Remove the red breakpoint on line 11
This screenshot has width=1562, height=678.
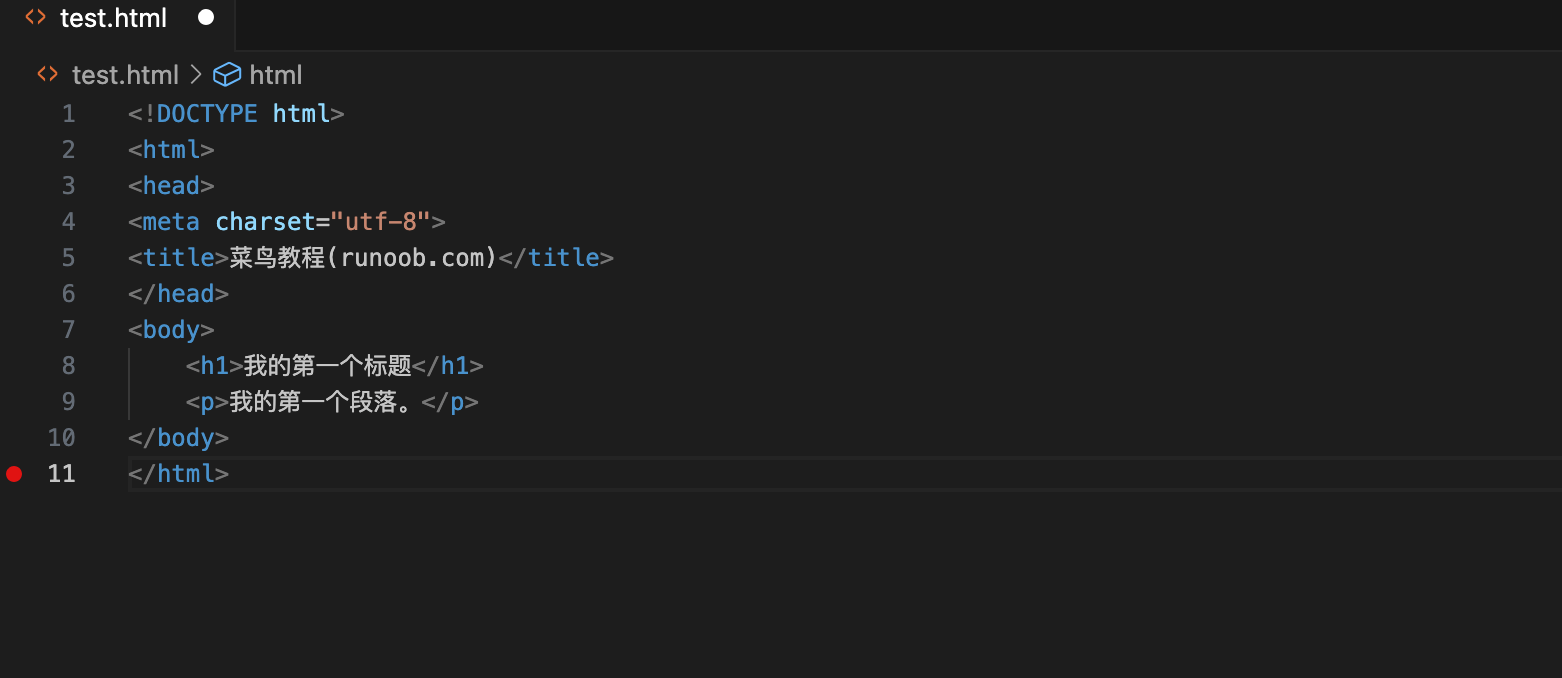coord(14,474)
